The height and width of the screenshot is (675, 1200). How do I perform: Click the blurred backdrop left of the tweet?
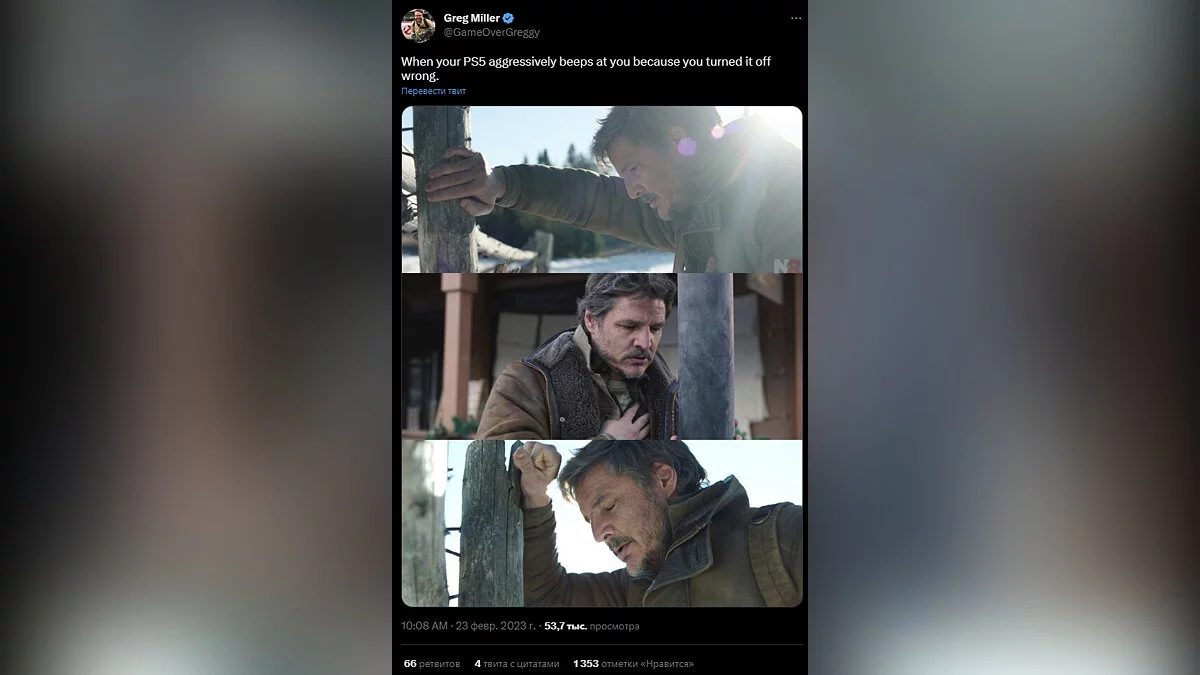pyautogui.click(x=195, y=337)
